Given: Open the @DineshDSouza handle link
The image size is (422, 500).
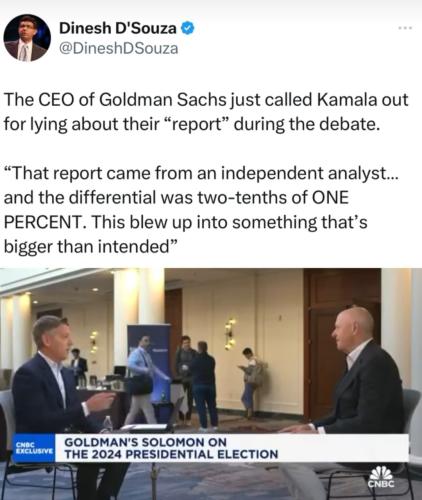Looking at the screenshot, I should click(x=119, y=49).
